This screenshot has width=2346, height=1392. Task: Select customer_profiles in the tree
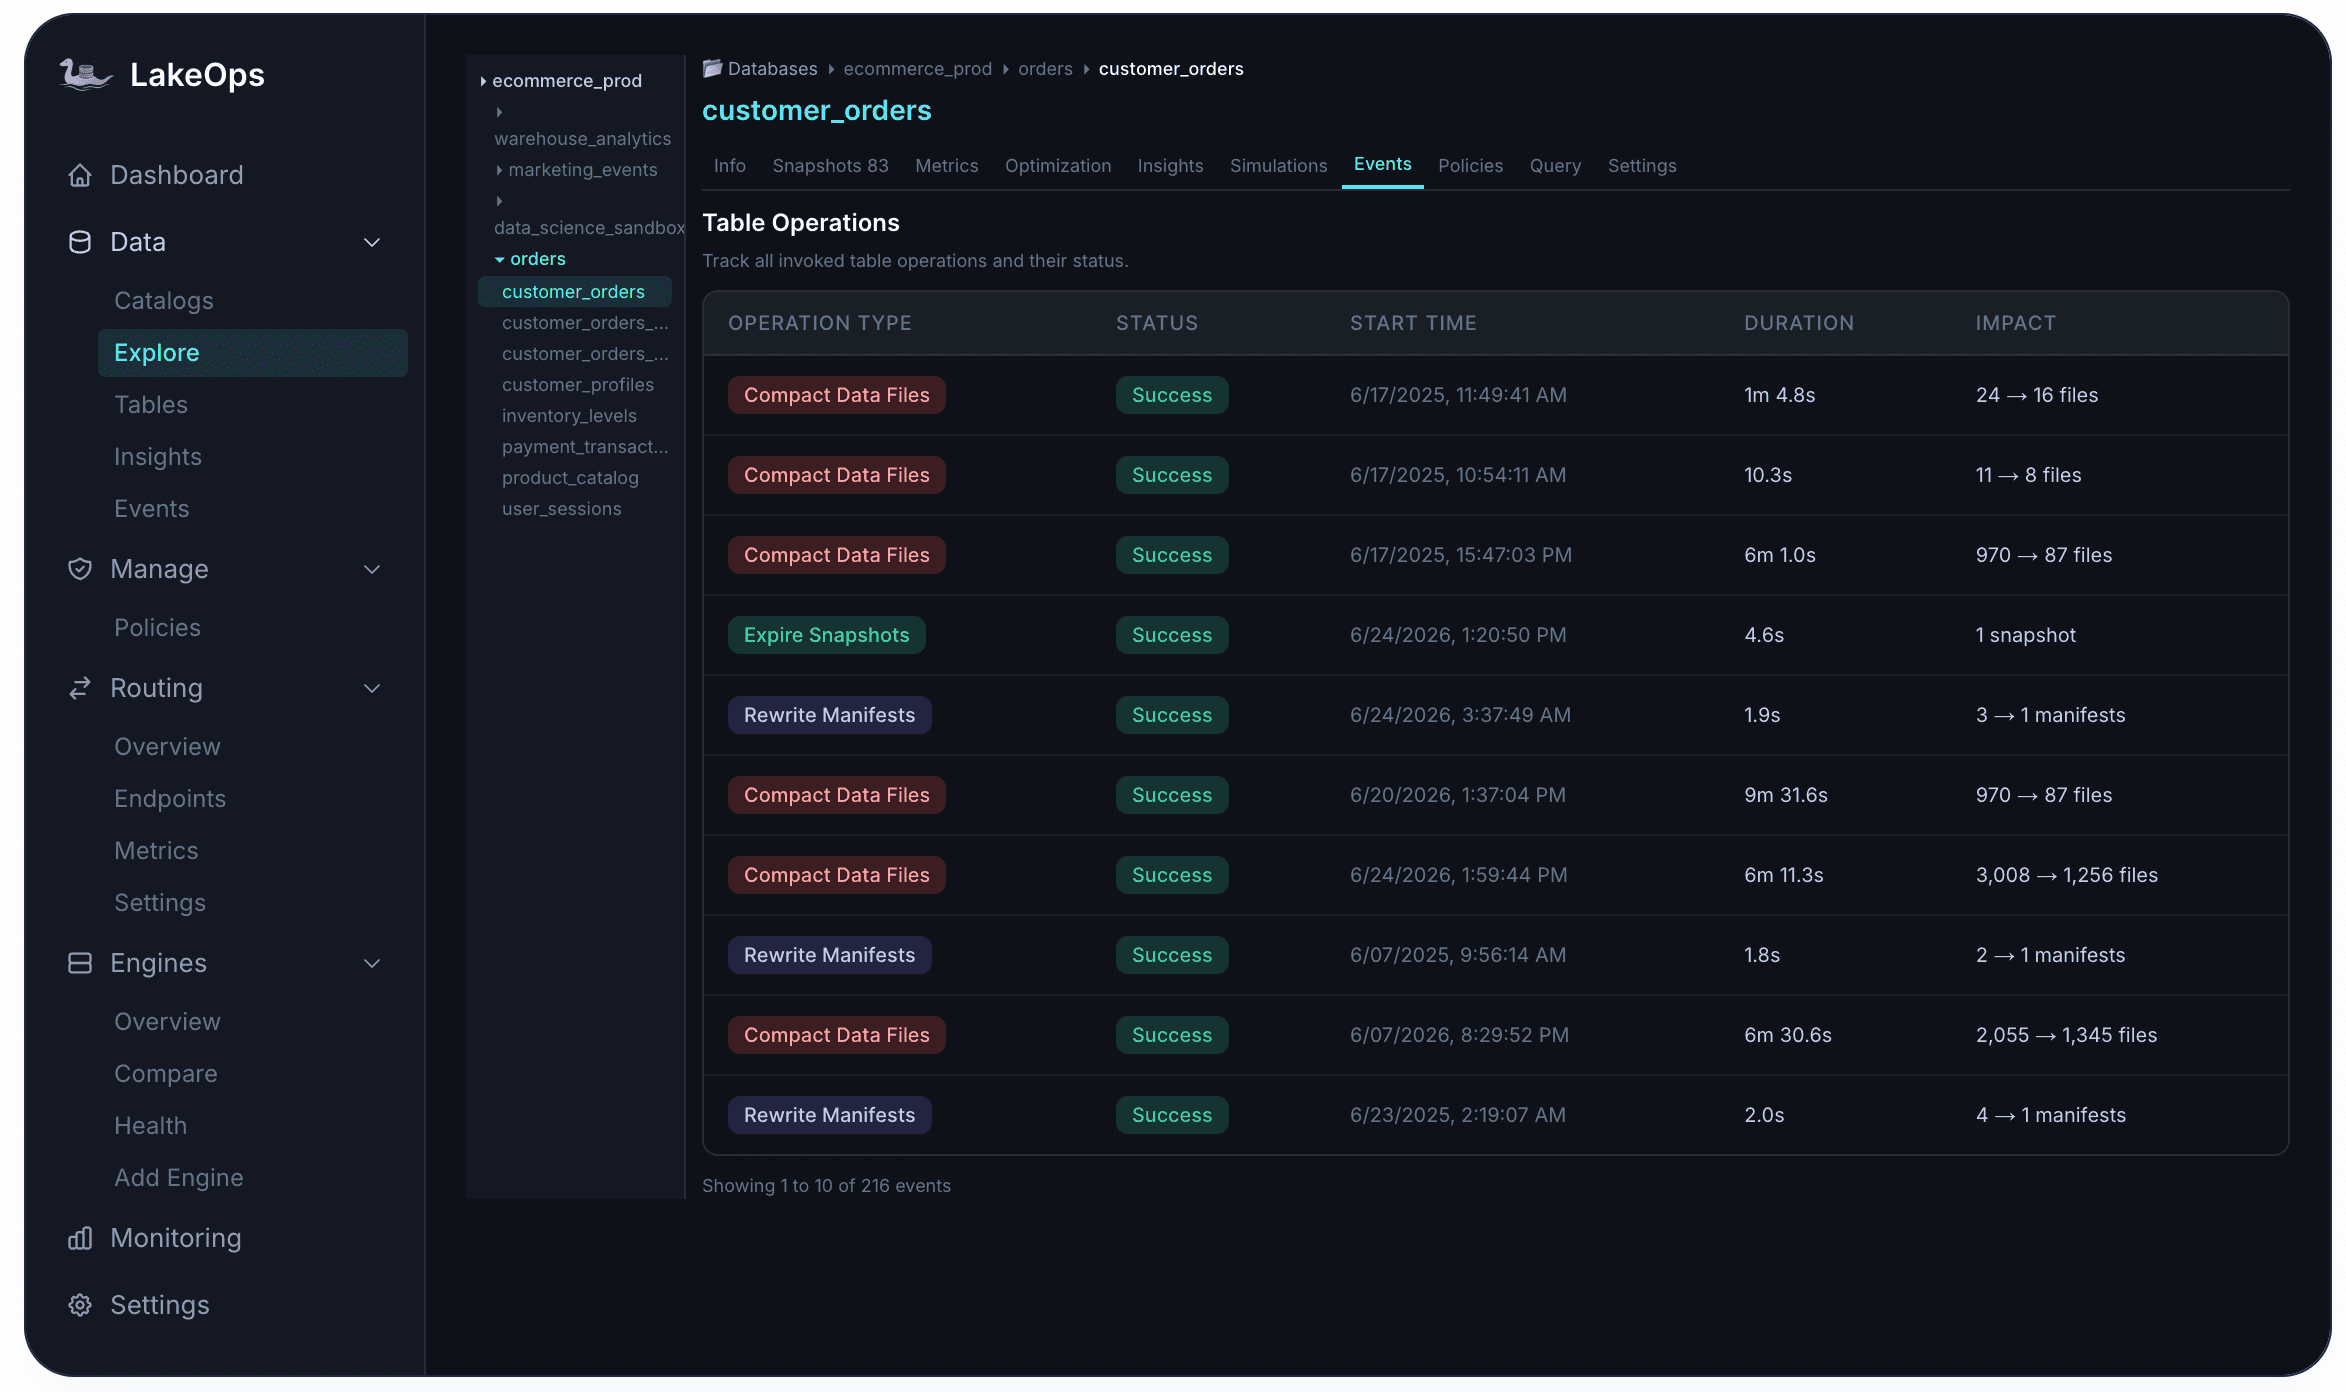pyautogui.click(x=578, y=385)
